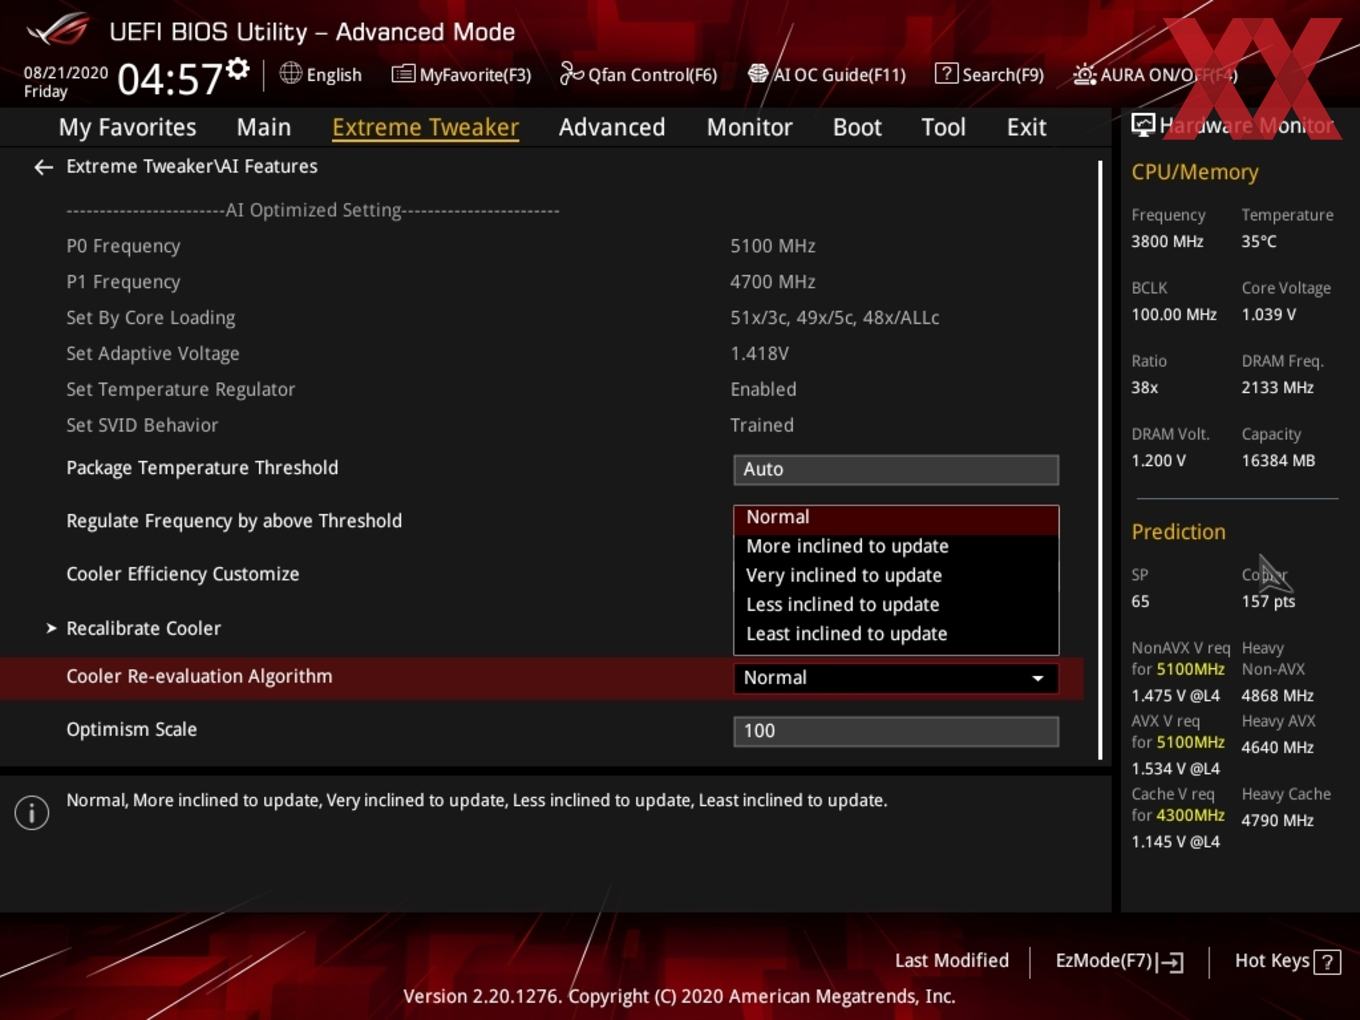Select Cooler Efficiency Customize label
The height and width of the screenshot is (1020, 1360).
click(183, 574)
